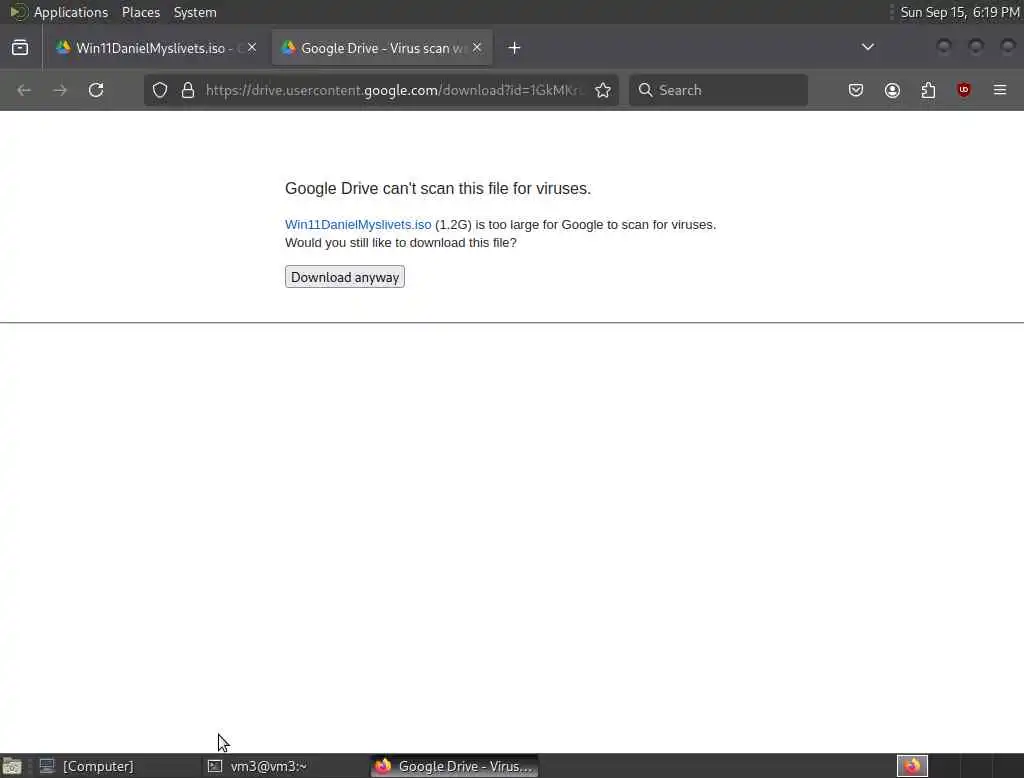Image resolution: width=1024 pixels, height=778 pixels.
Task: Click the Download anyway button
Action: (344, 277)
